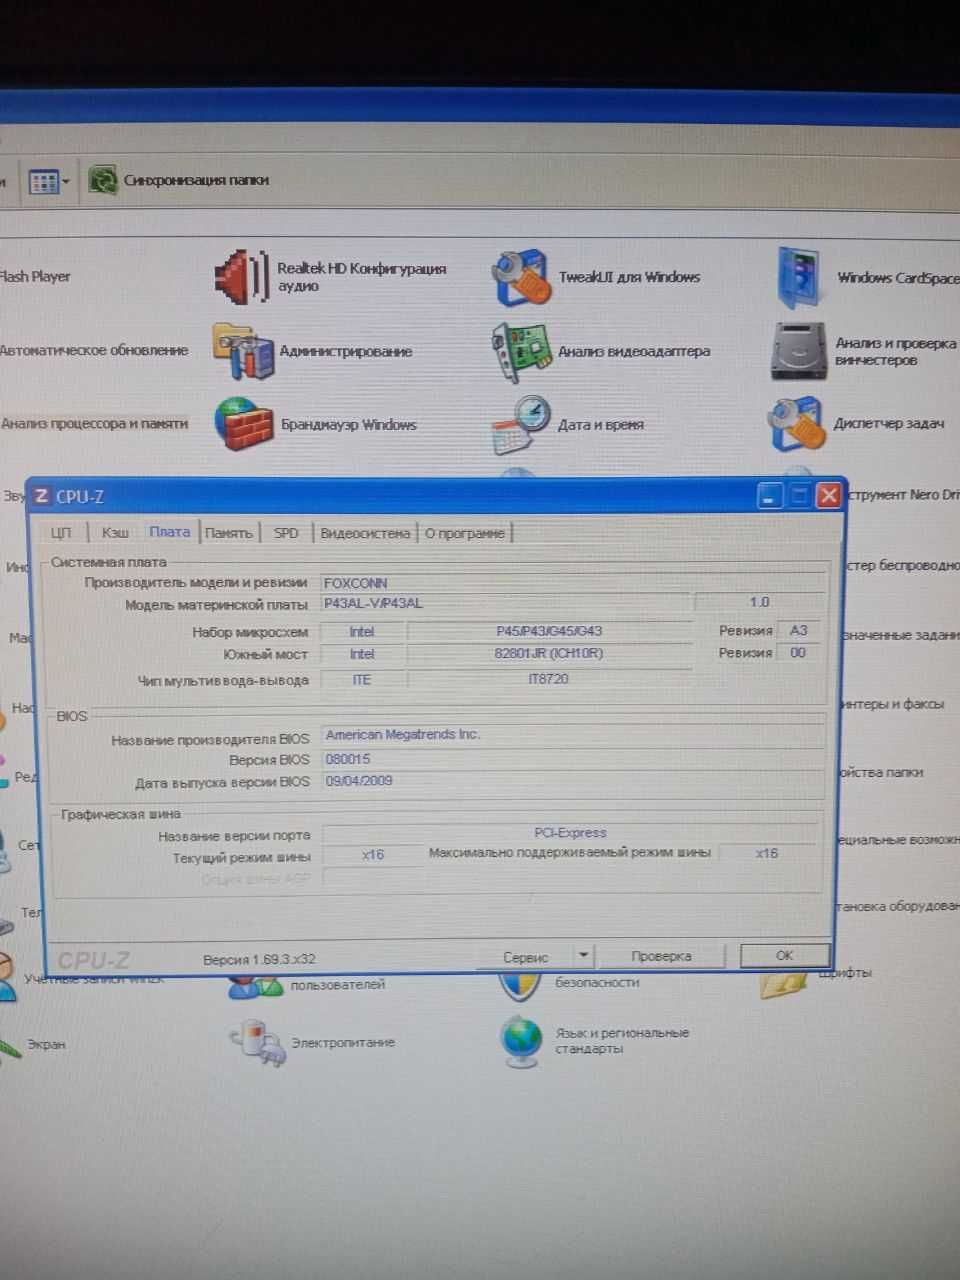Select Язык и региональные стандарты icon
The height and width of the screenshot is (1280, 960).
(521, 1041)
